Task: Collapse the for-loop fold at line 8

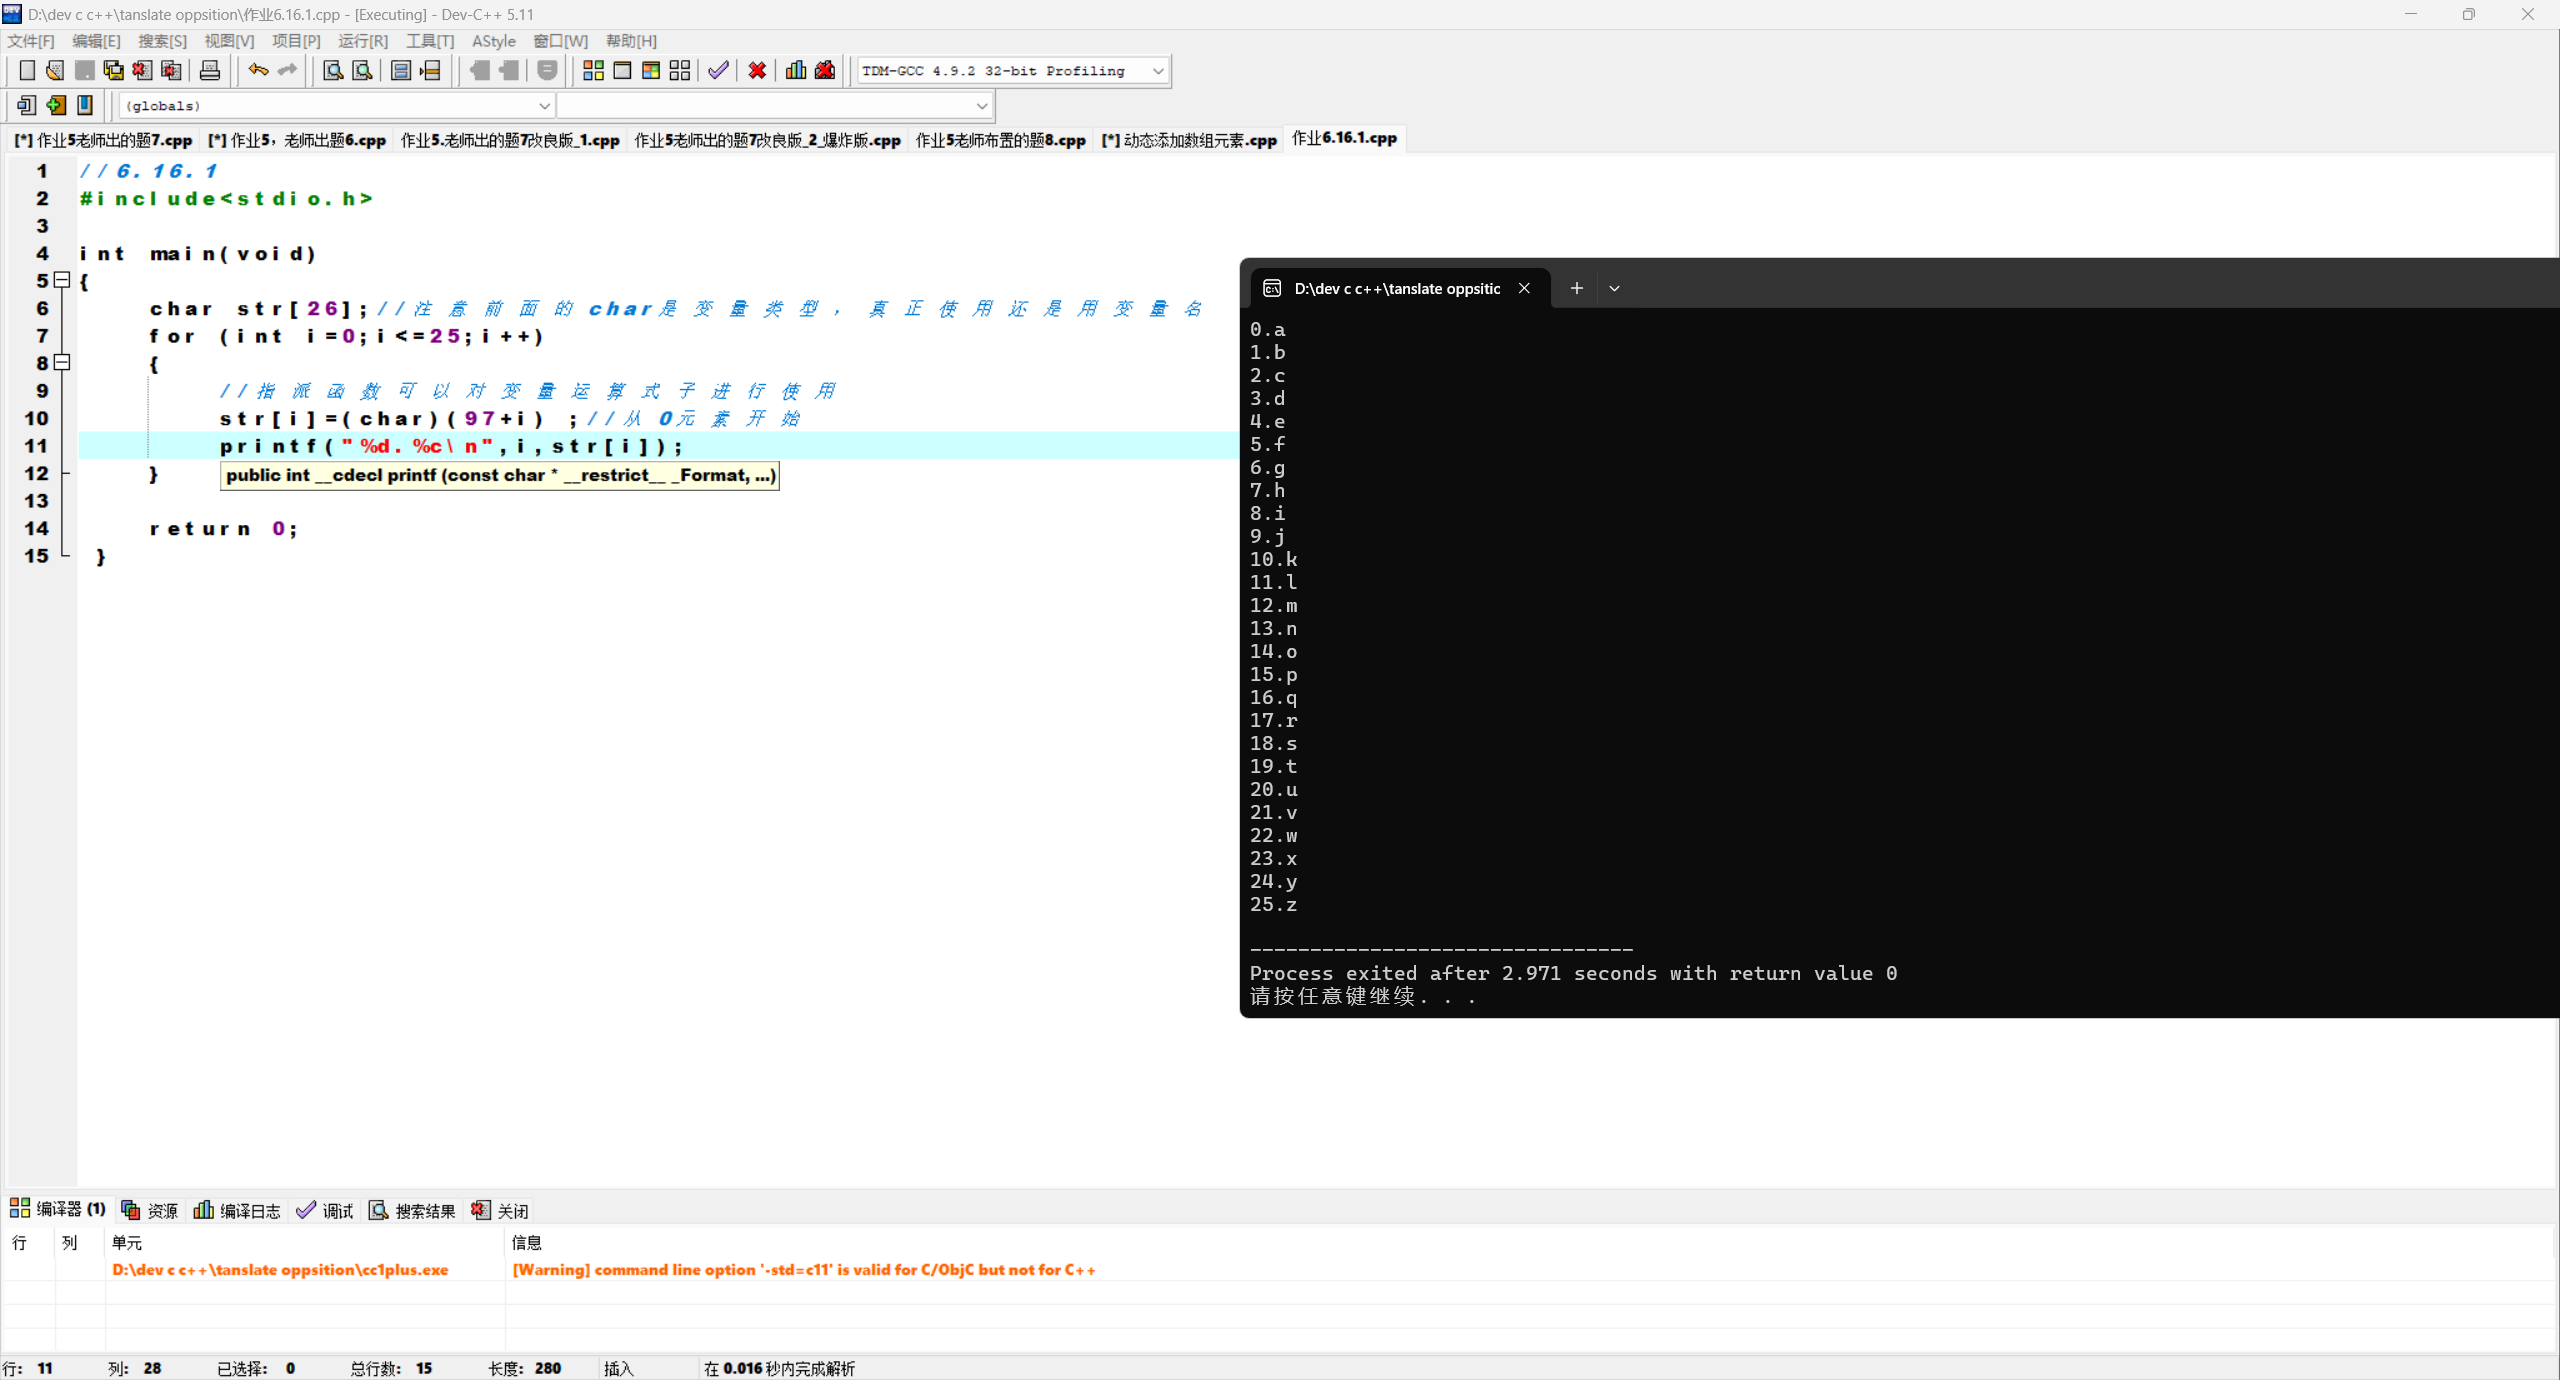Action: 62,362
